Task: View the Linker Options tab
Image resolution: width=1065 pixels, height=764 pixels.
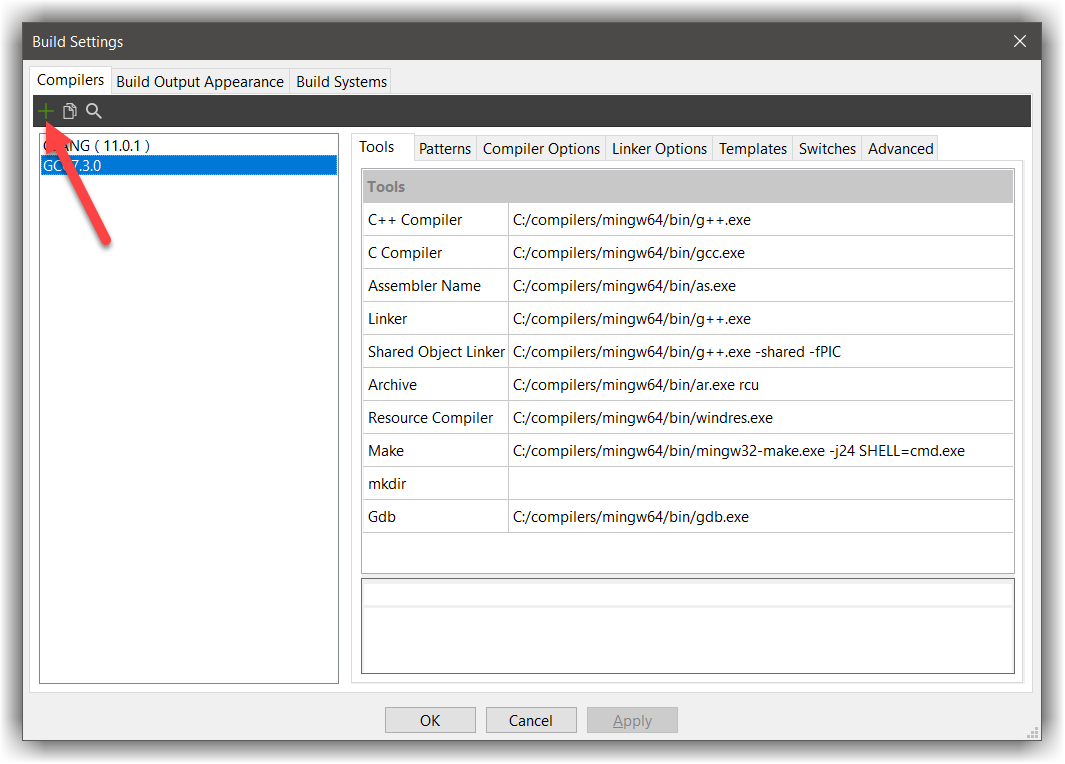Action: 659,148
